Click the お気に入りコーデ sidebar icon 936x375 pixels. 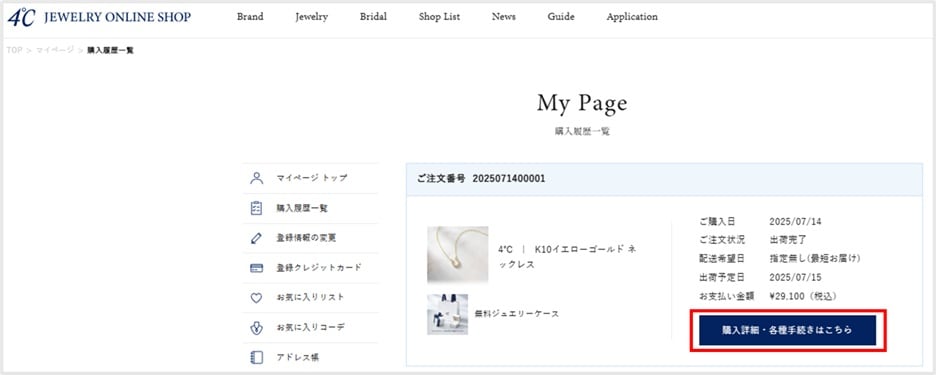256,327
